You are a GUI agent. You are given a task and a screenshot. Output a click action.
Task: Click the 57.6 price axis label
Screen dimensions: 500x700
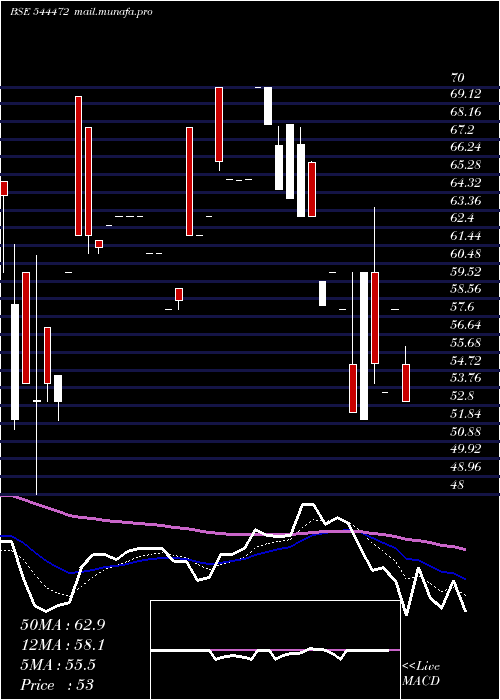coord(462,307)
